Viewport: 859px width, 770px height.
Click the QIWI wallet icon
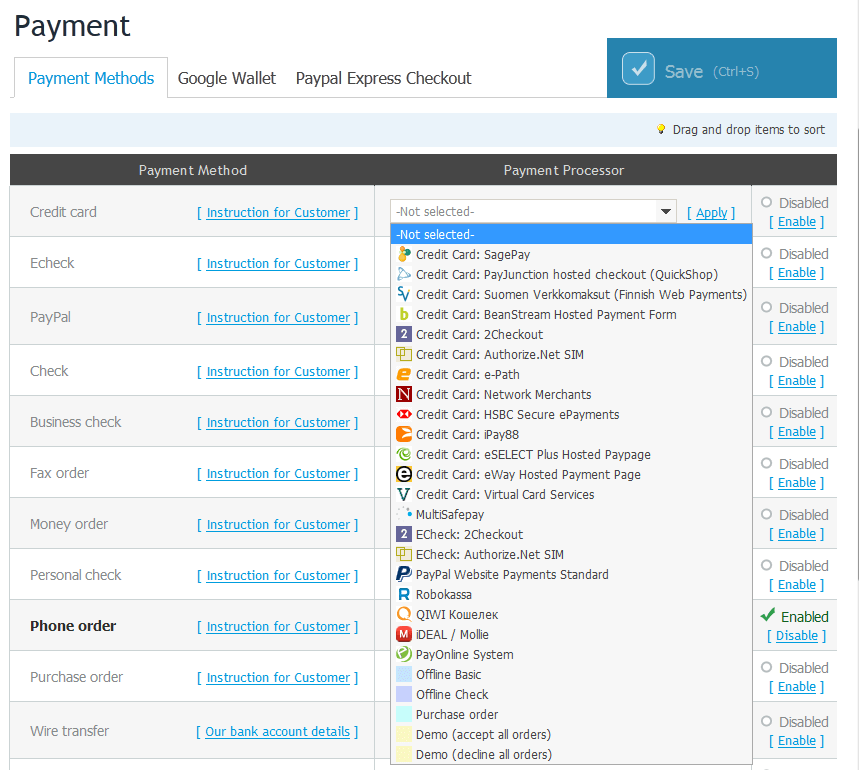click(404, 614)
